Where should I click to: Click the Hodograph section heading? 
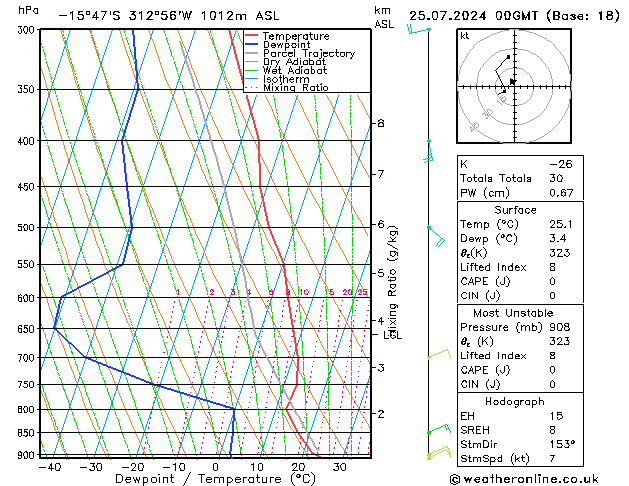(x=515, y=402)
